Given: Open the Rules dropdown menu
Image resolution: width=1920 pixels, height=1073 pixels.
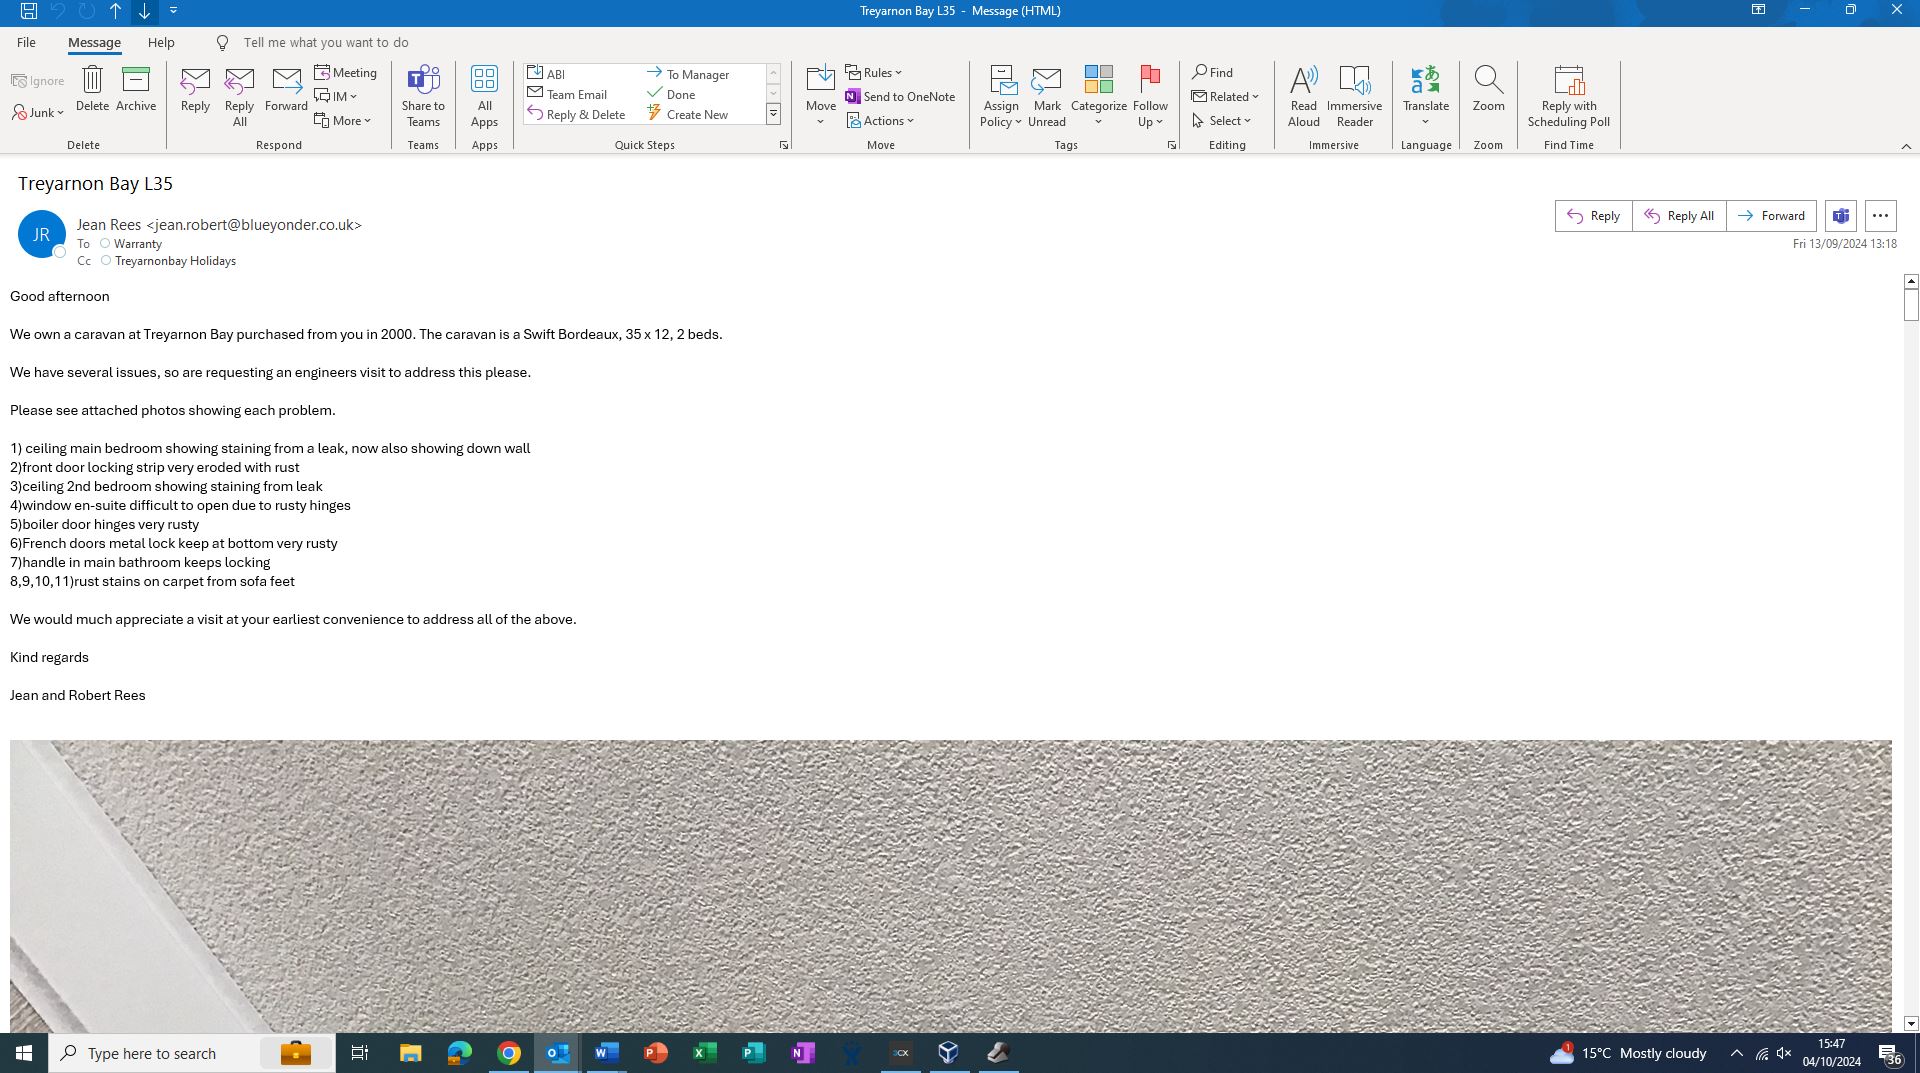Looking at the screenshot, I should point(874,73).
